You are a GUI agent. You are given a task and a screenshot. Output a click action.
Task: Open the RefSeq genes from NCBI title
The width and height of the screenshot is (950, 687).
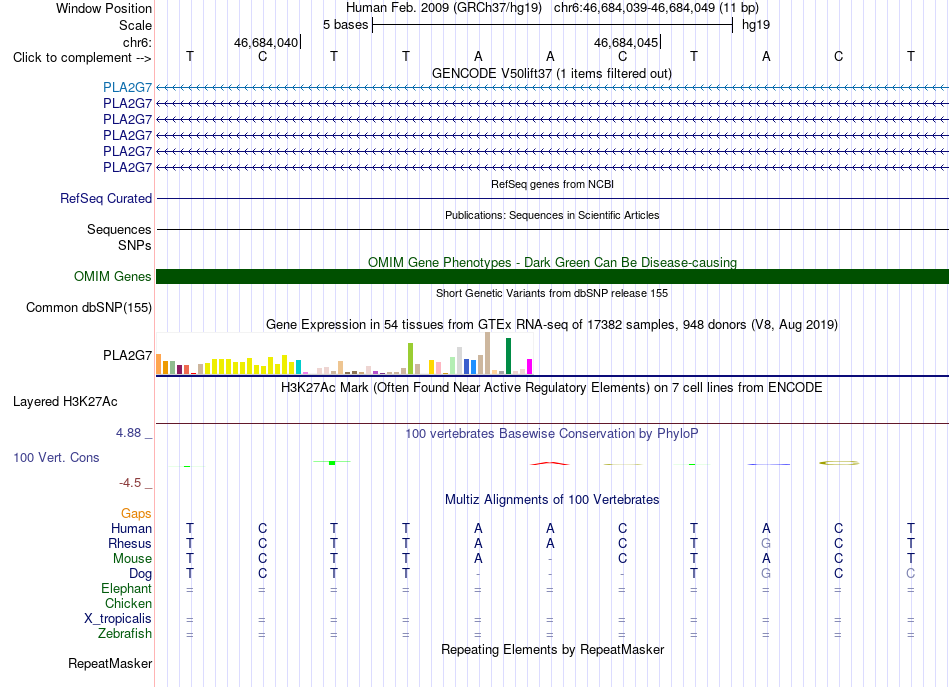tap(552, 184)
